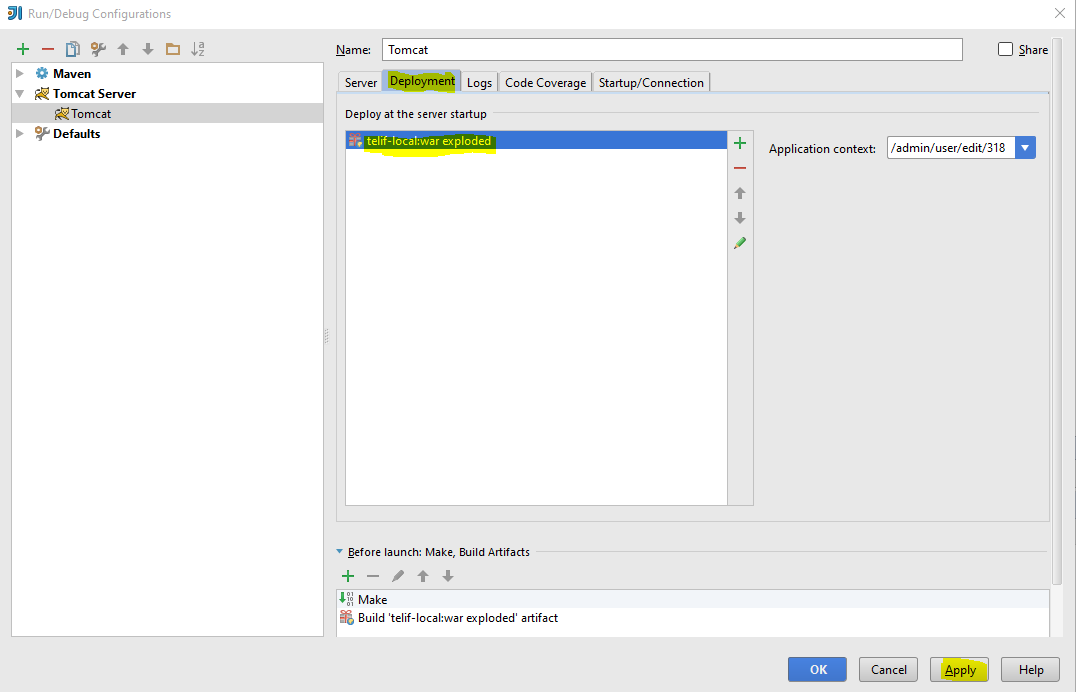The height and width of the screenshot is (692, 1076).
Task: Open Help for this dialog
Action: point(1031,669)
